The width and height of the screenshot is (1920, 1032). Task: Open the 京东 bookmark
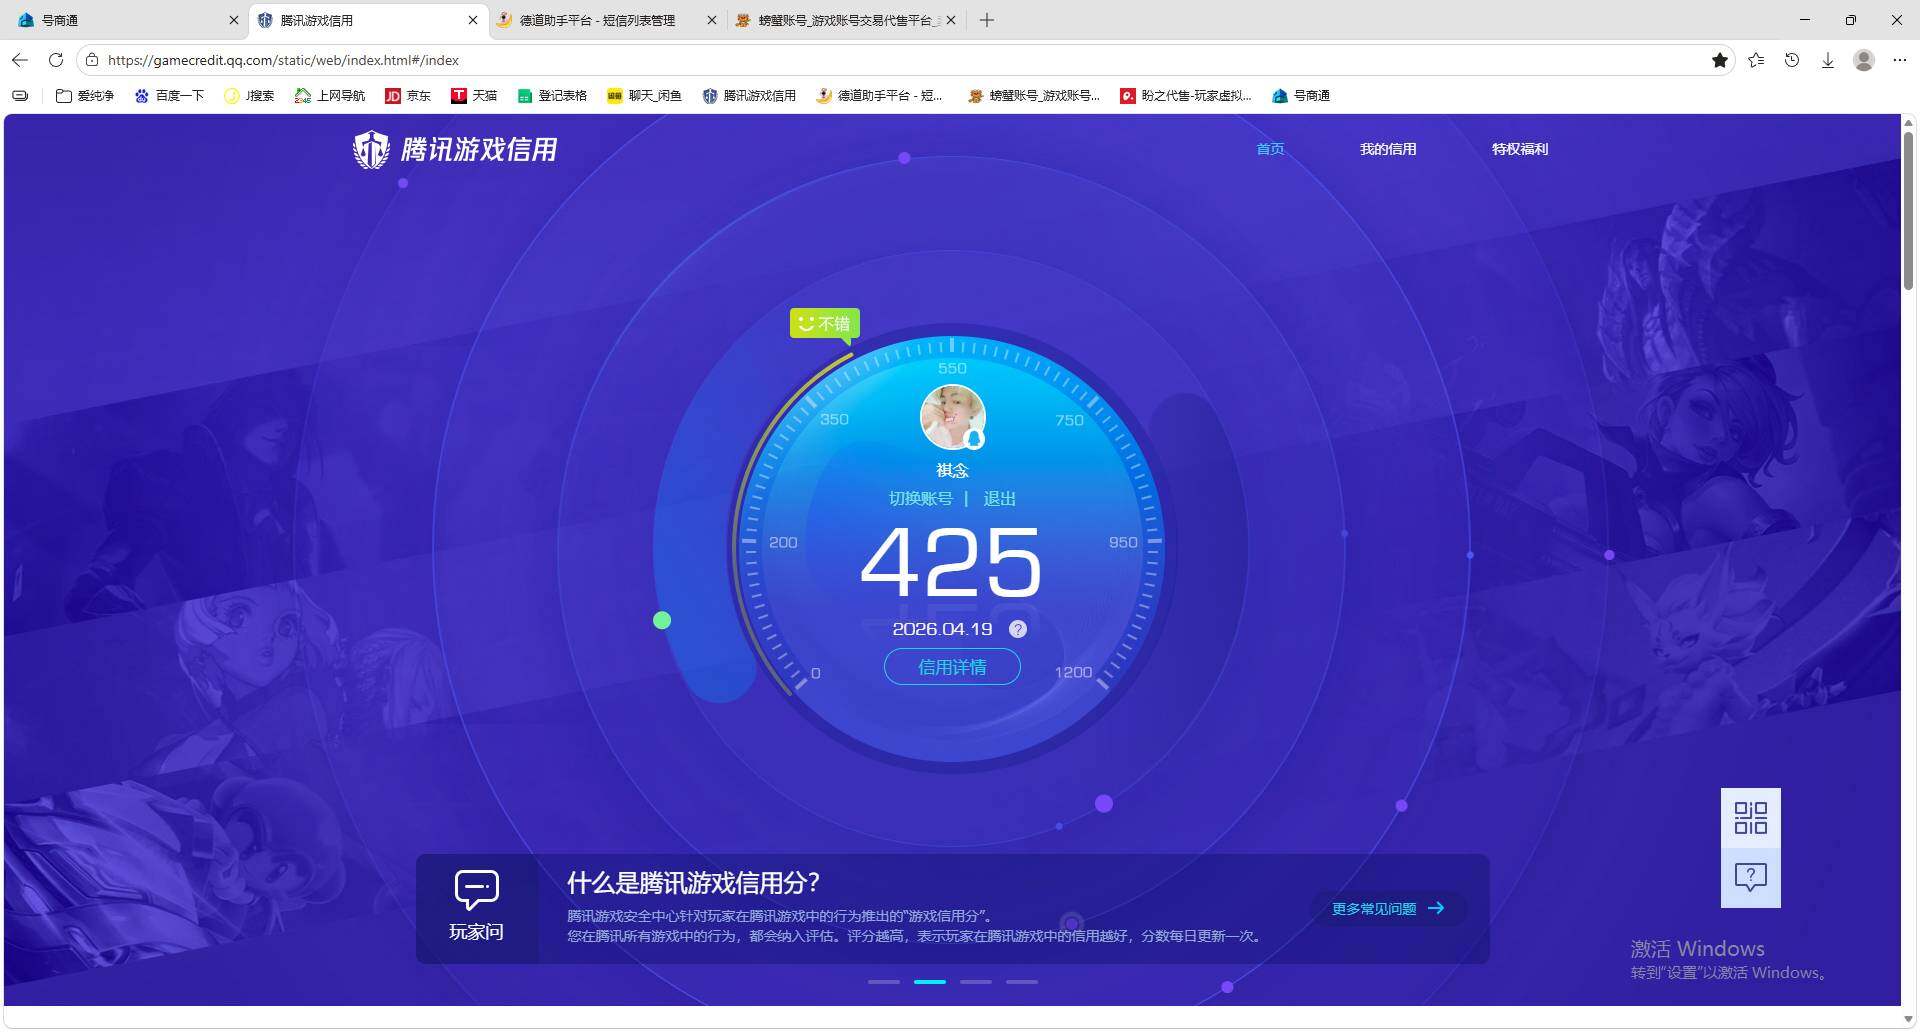pos(408,96)
